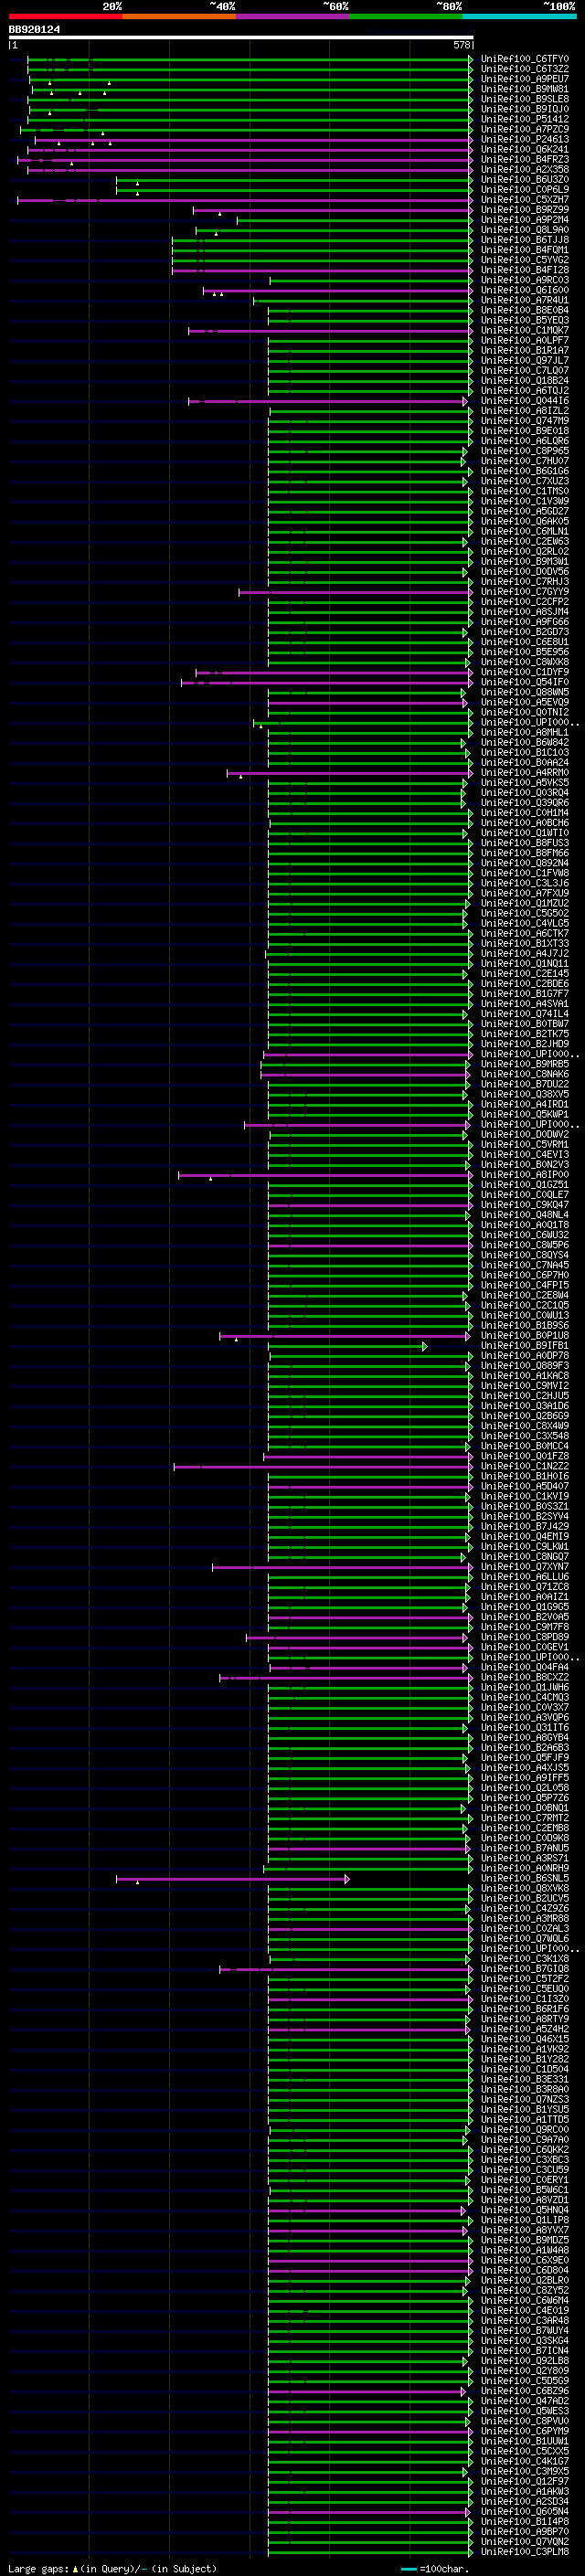Select label UniRef100_C1DYF9
The height and width of the screenshot is (2576, 585).
click(x=524, y=672)
